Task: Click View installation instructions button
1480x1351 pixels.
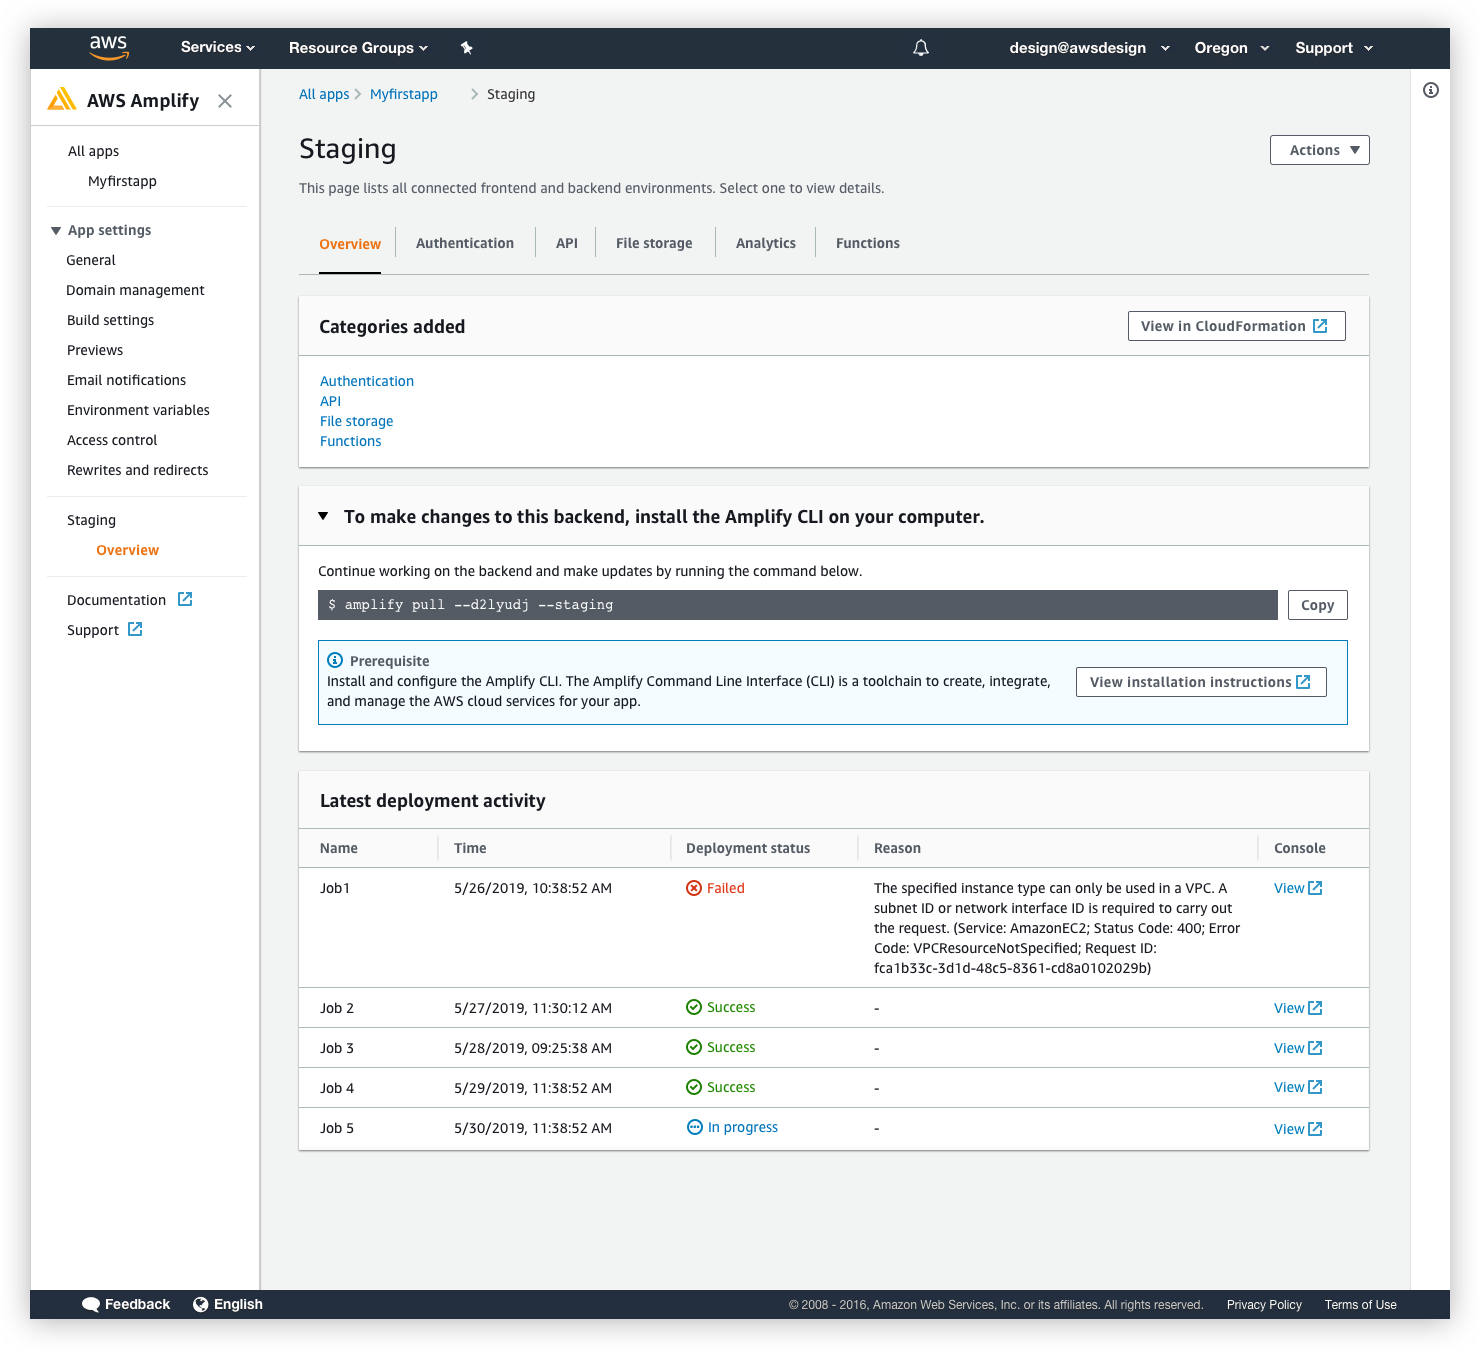Action: click(1201, 682)
